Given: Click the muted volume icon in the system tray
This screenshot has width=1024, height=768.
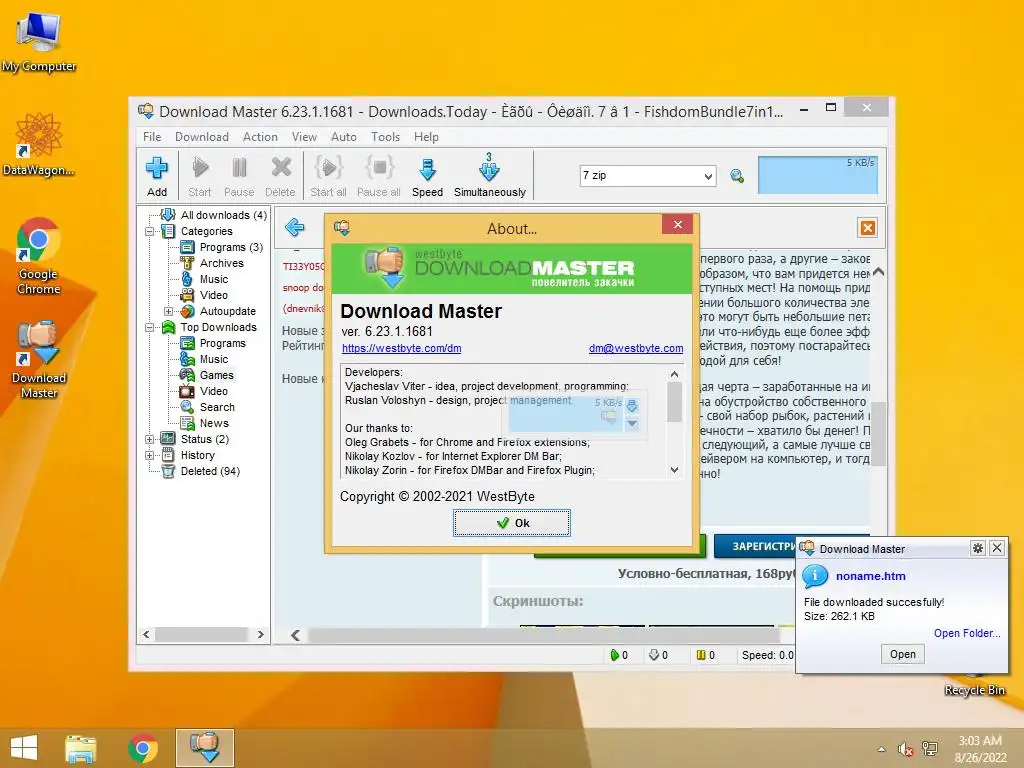Looking at the screenshot, I should [905, 749].
